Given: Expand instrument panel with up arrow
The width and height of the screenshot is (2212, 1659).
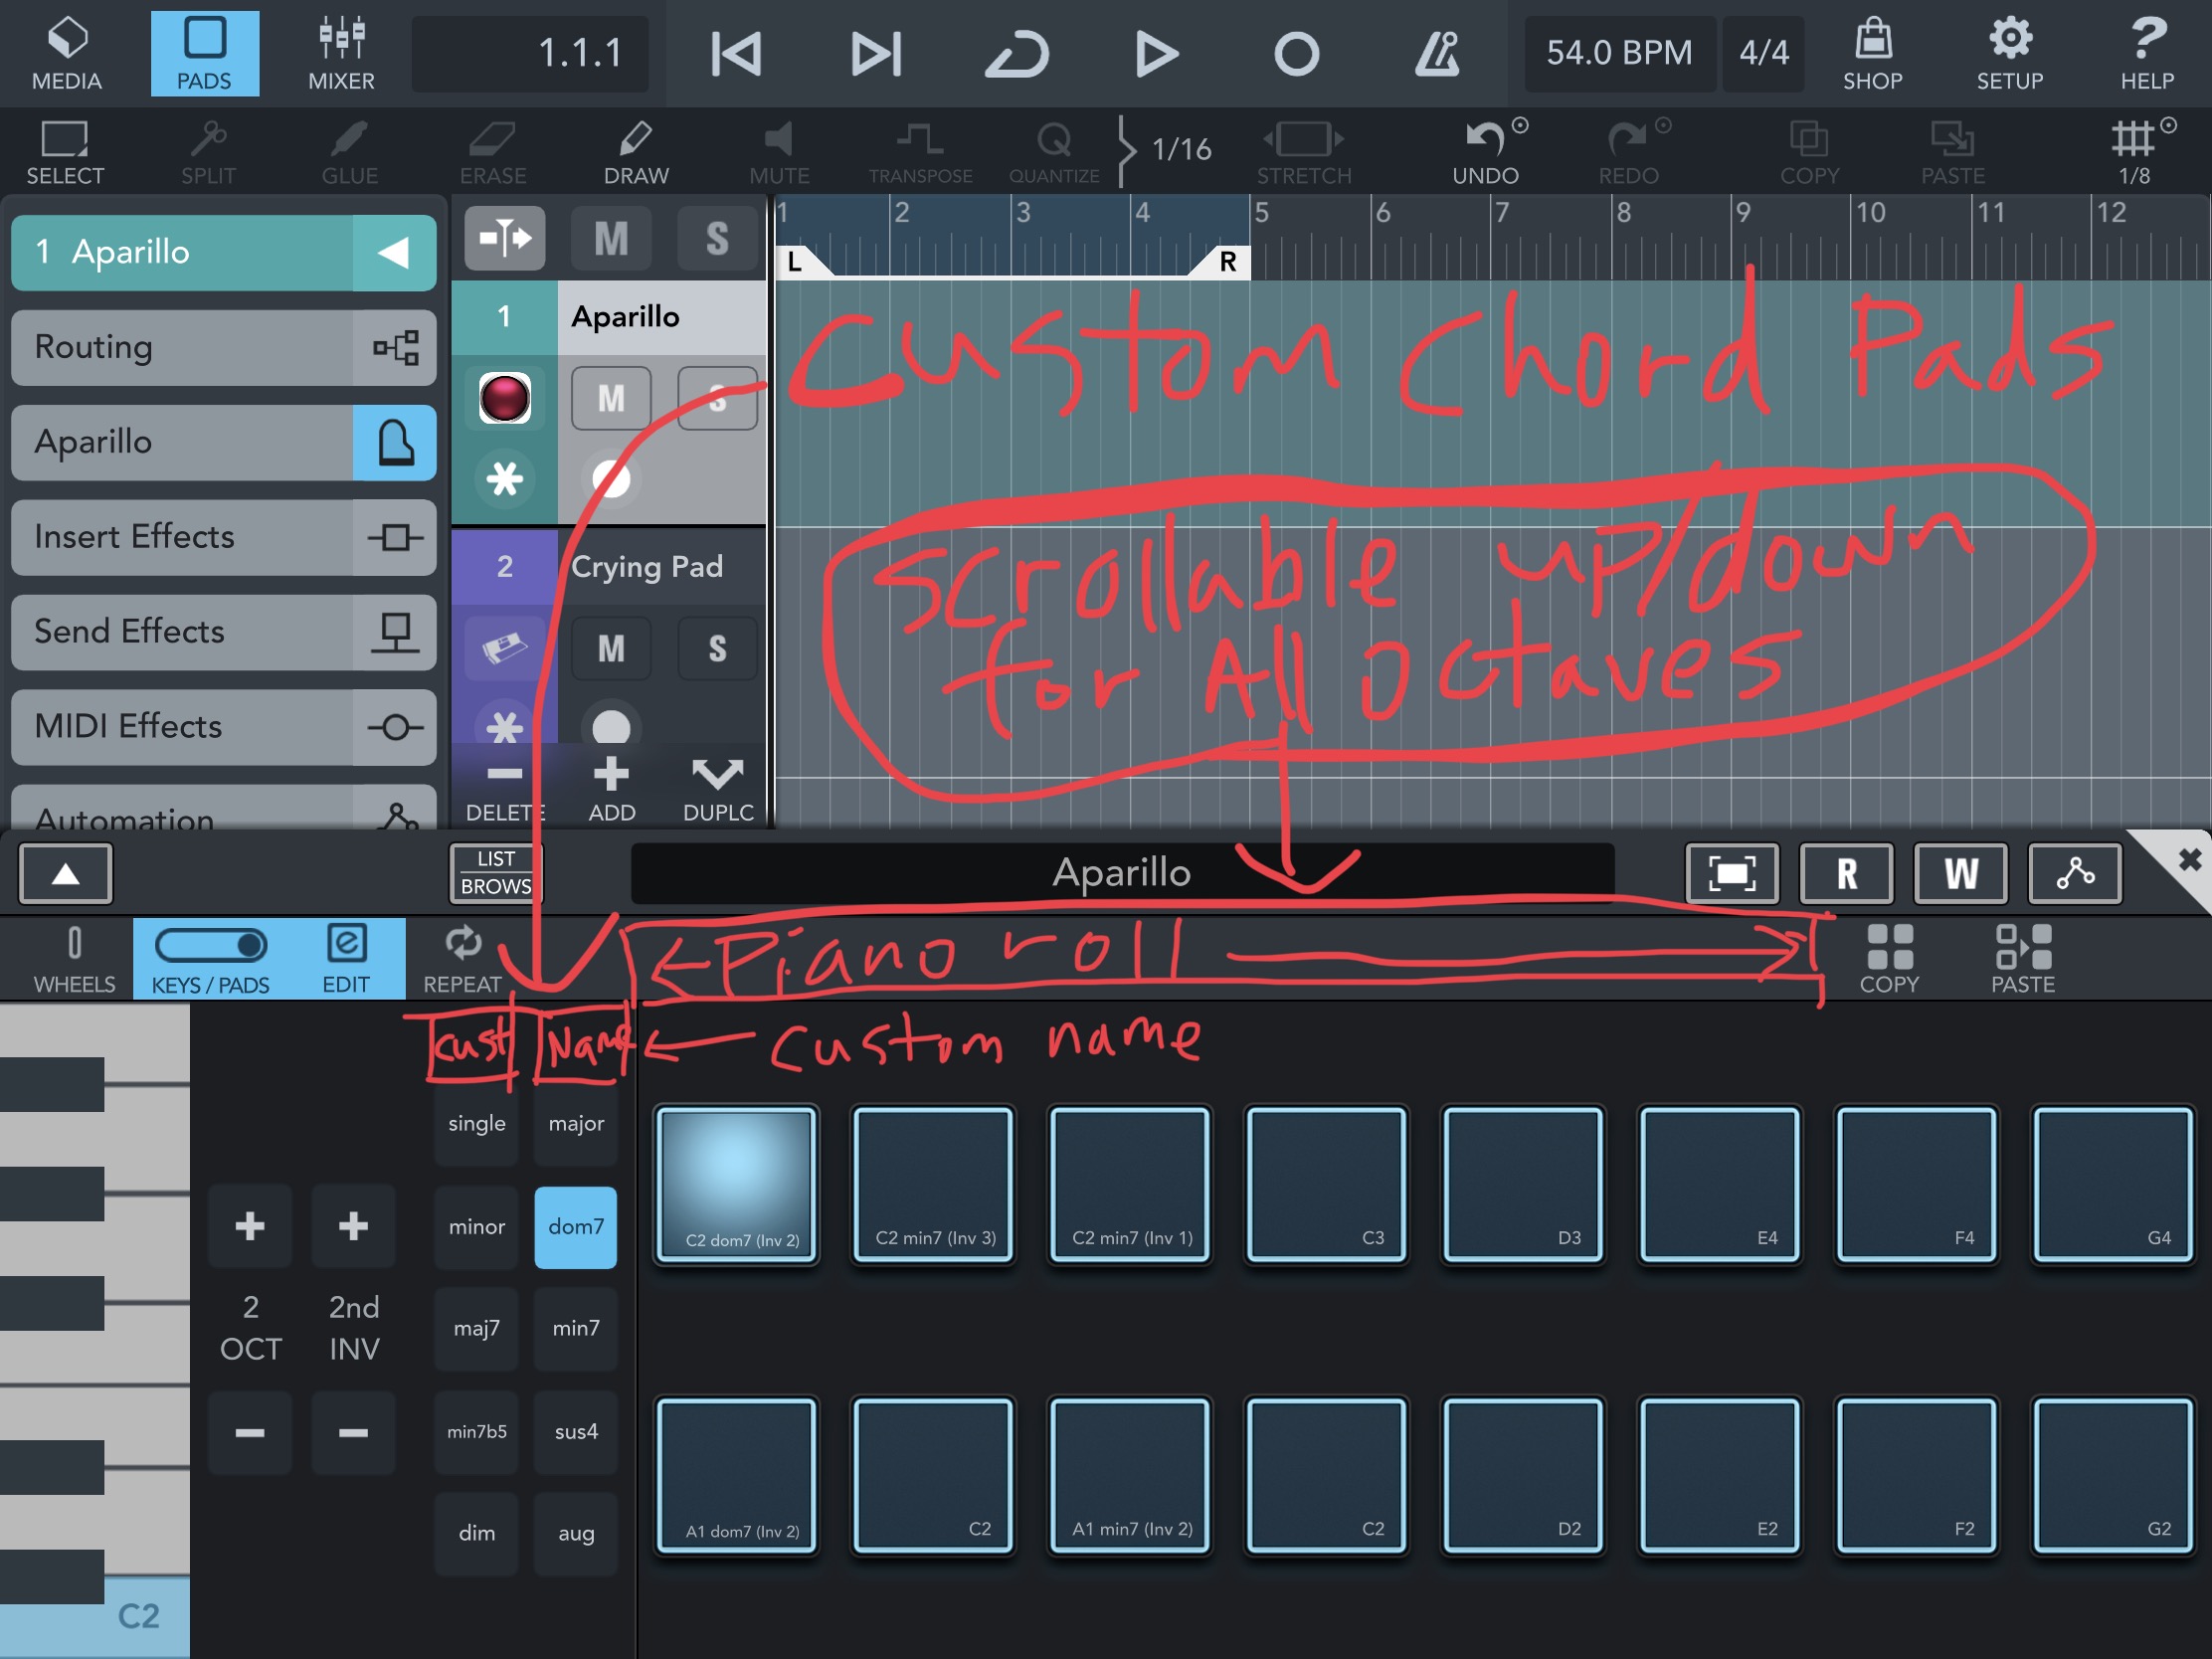Looking at the screenshot, I should click(66, 874).
